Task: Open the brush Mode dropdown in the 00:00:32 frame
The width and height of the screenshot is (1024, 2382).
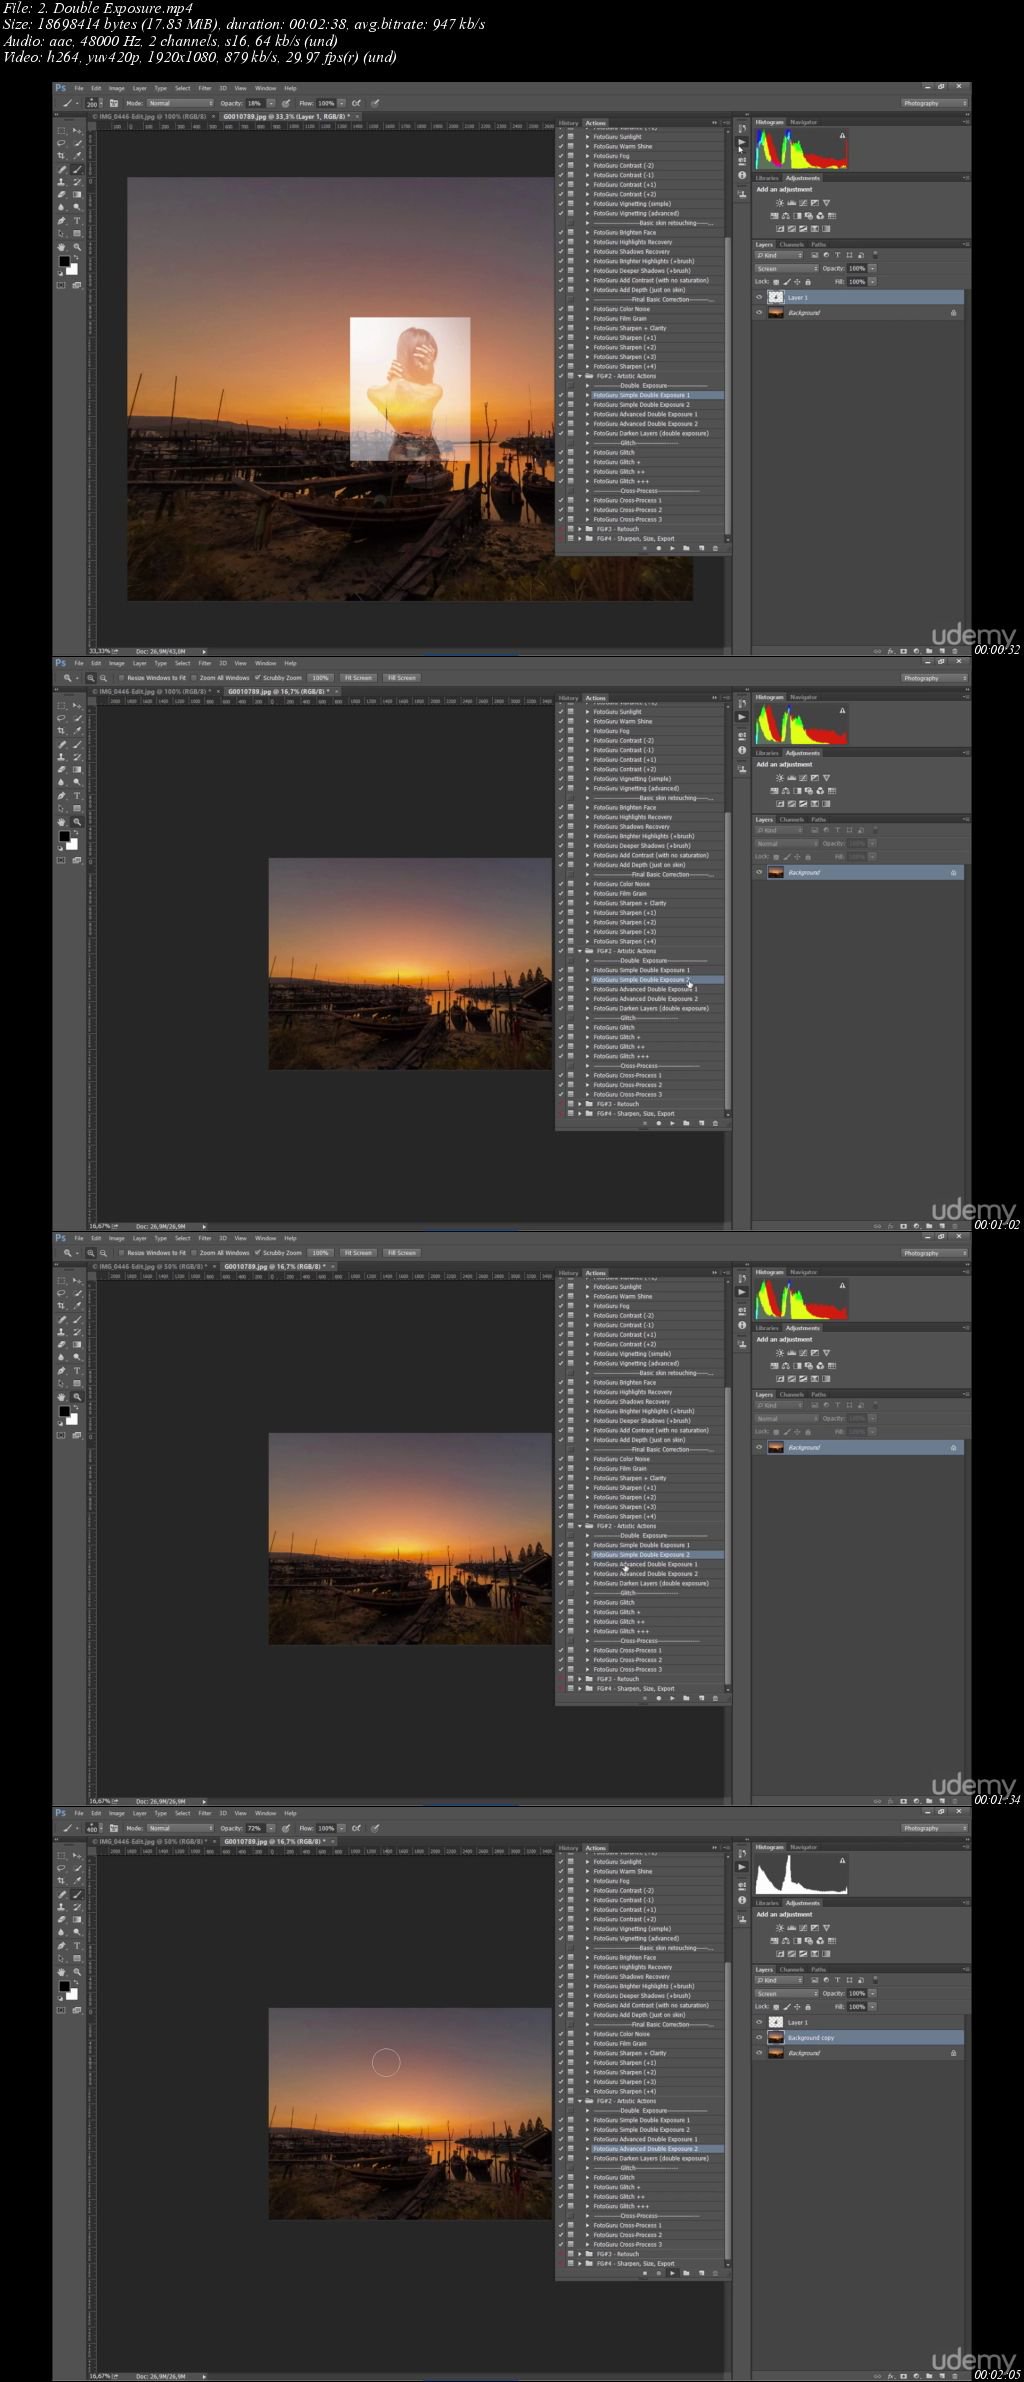Action: [180, 103]
